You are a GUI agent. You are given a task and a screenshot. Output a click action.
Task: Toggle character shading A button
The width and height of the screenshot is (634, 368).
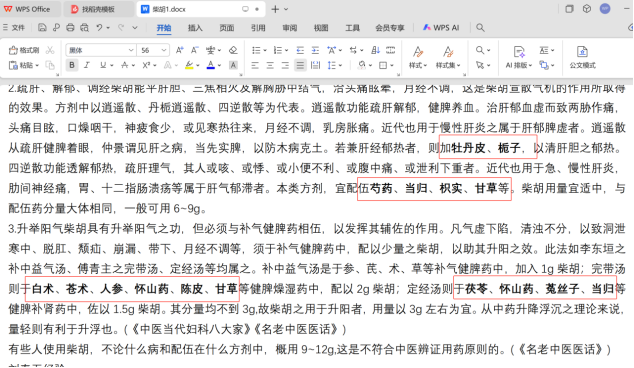click(233, 65)
